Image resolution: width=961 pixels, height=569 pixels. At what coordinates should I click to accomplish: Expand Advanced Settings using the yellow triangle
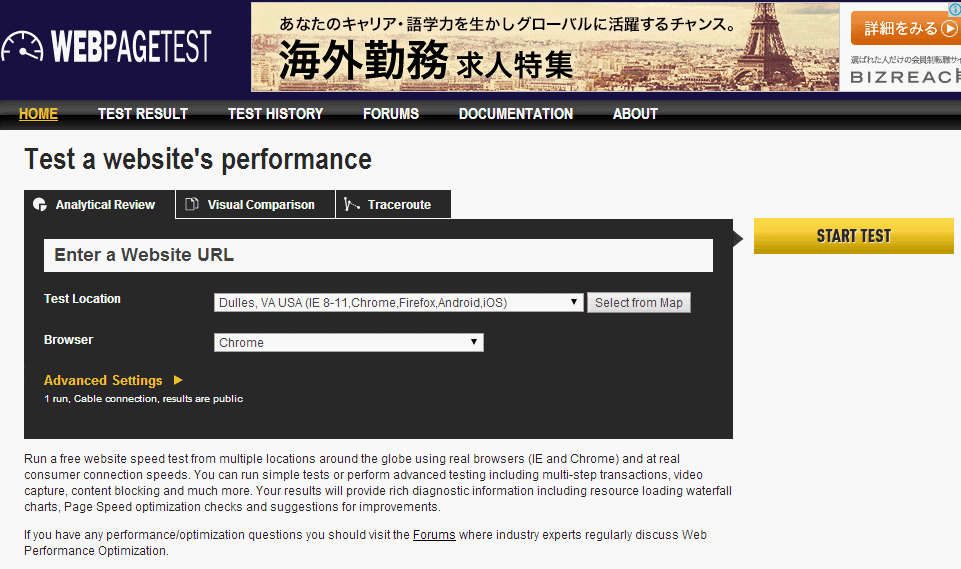pyautogui.click(x=178, y=380)
